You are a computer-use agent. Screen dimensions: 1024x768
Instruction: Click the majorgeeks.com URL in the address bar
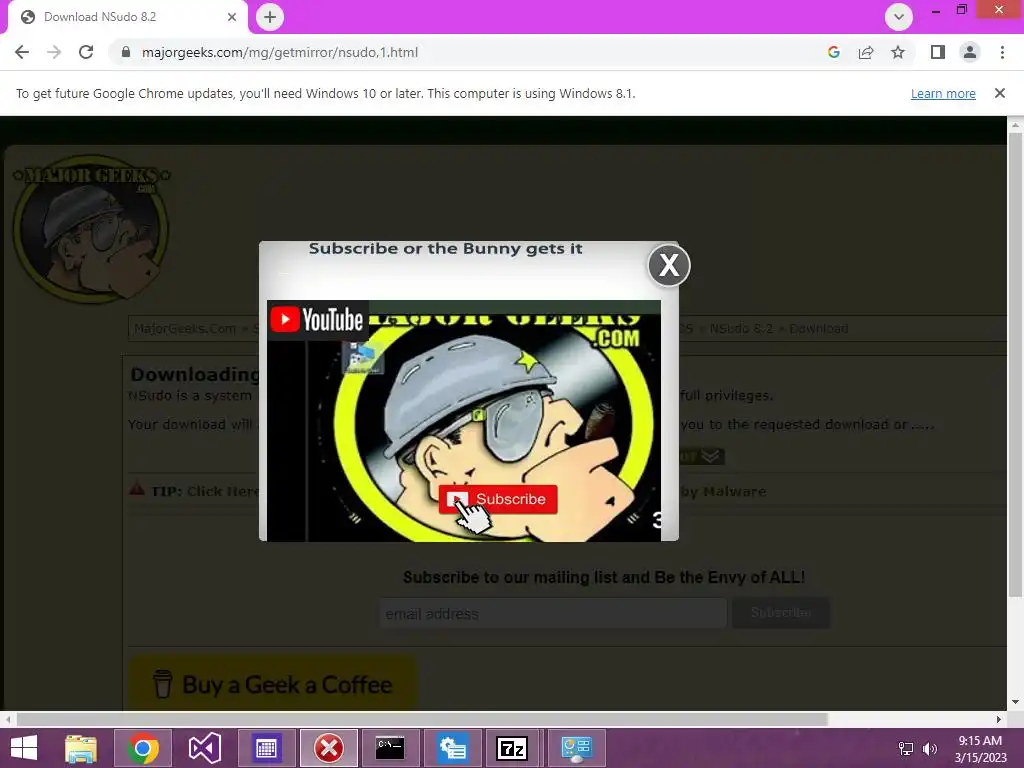tap(280, 52)
